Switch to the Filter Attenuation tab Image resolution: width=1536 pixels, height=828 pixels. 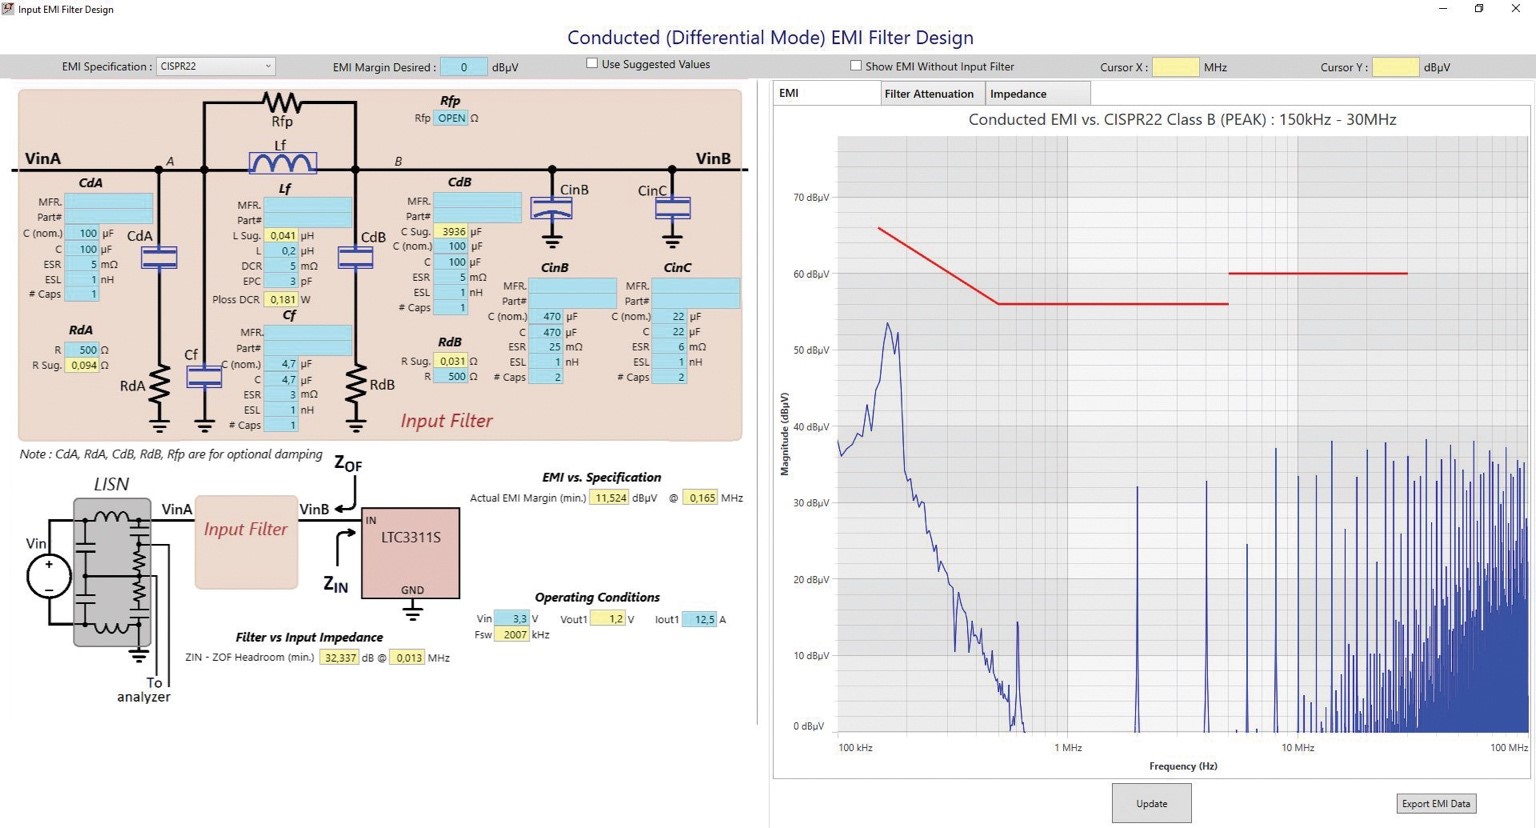pos(929,94)
